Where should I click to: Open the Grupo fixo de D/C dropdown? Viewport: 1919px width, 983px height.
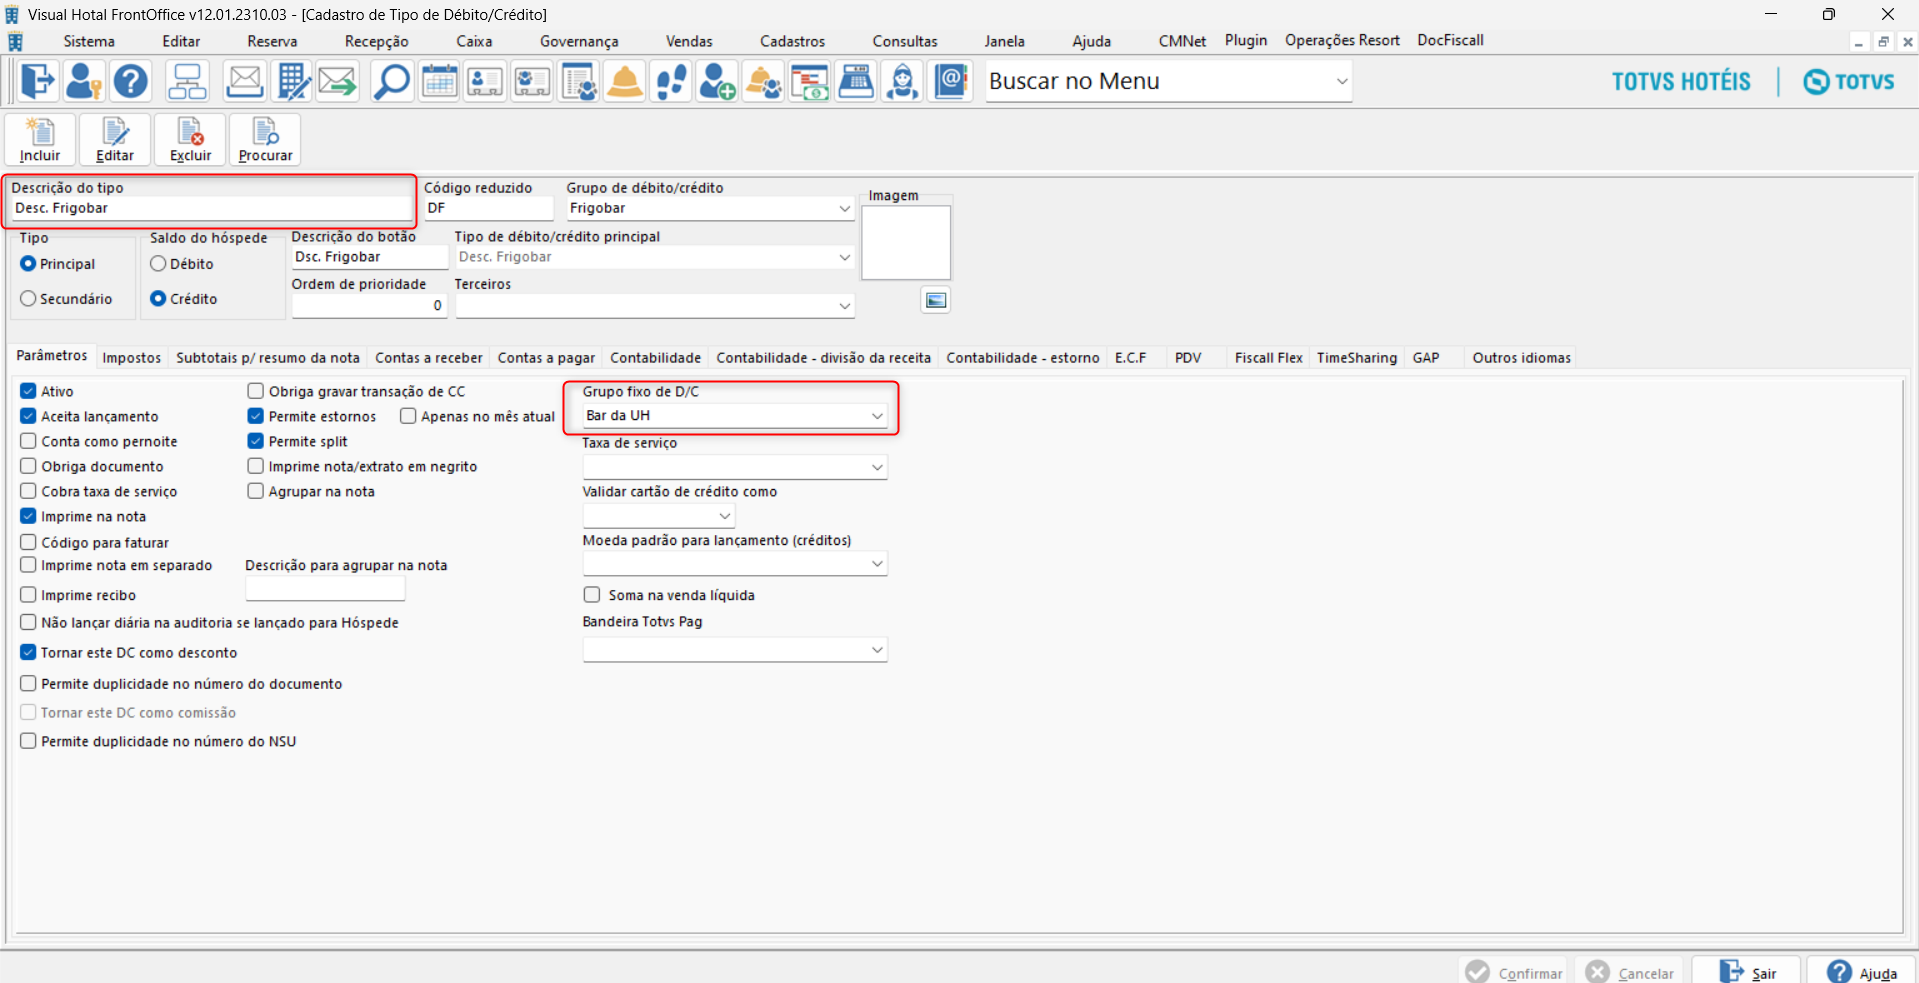[x=877, y=416]
